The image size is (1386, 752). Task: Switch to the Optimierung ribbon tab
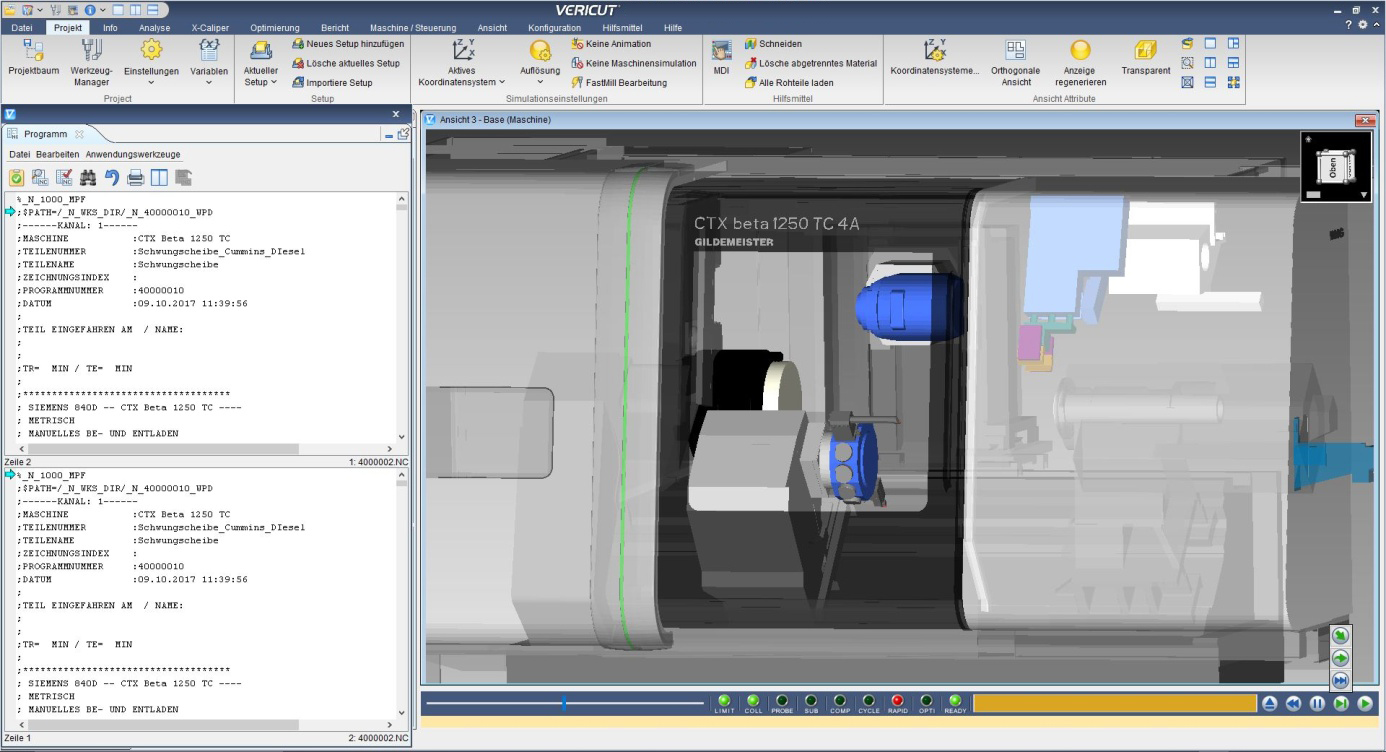[x=274, y=28]
